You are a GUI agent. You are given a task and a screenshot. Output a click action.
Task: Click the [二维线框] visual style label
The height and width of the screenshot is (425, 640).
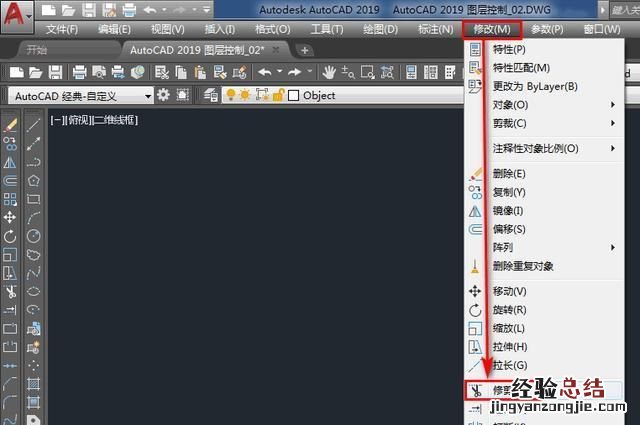(116, 120)
